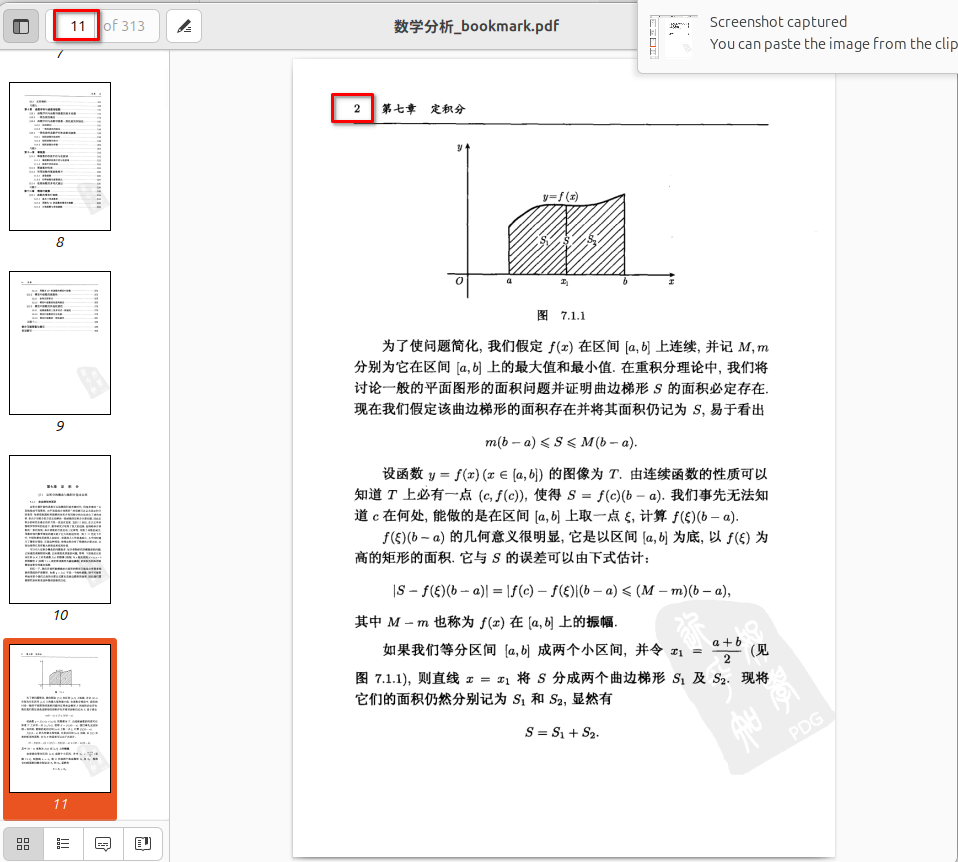Open the annotations panel in sidebar
This screenshot has height=862, width=958.
tap(103, 843)
